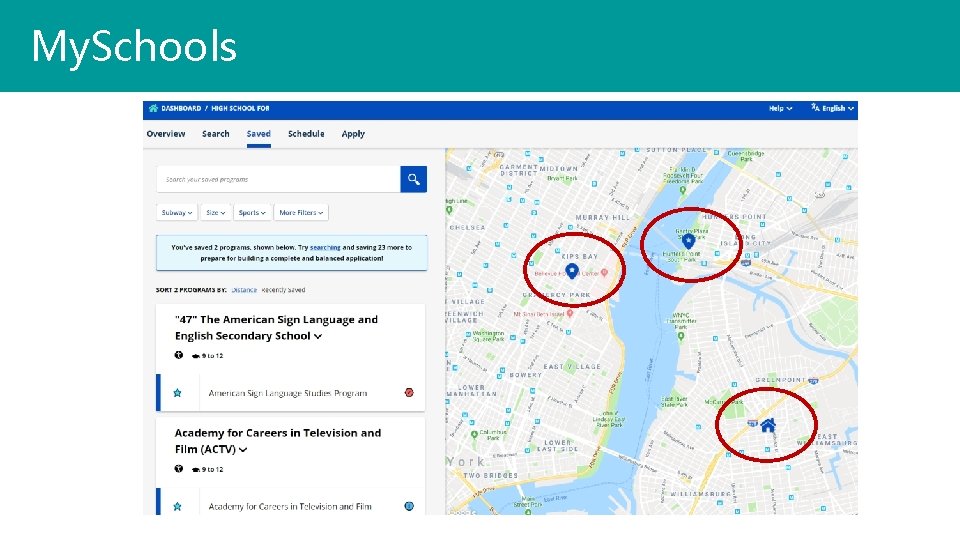The height and width of the screenshot is (540, 960).
Task: Open the Schedule tab
Action: [306, 133]
